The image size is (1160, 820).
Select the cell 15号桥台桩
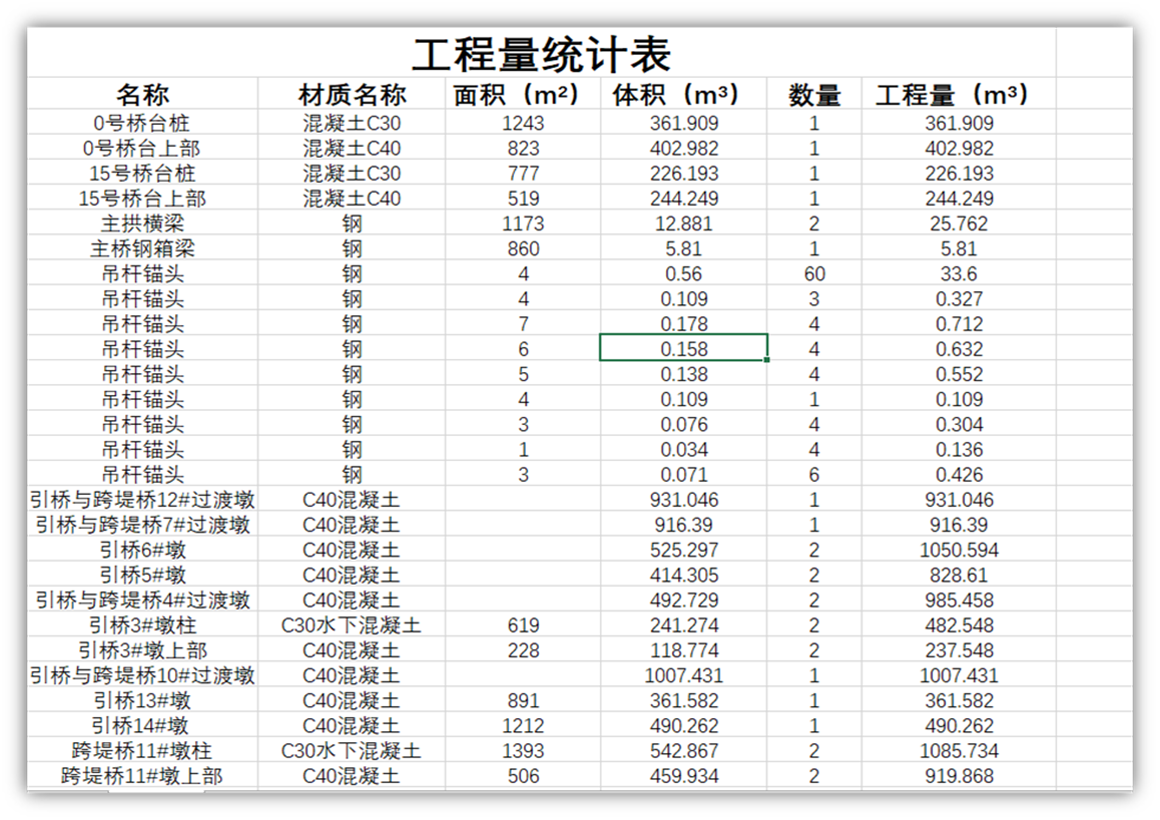143,173
